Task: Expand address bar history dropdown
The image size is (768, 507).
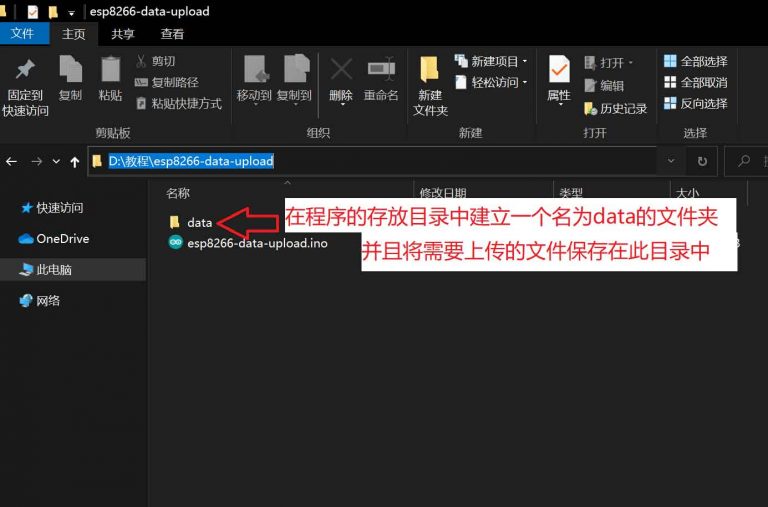Action: [669, 161]
